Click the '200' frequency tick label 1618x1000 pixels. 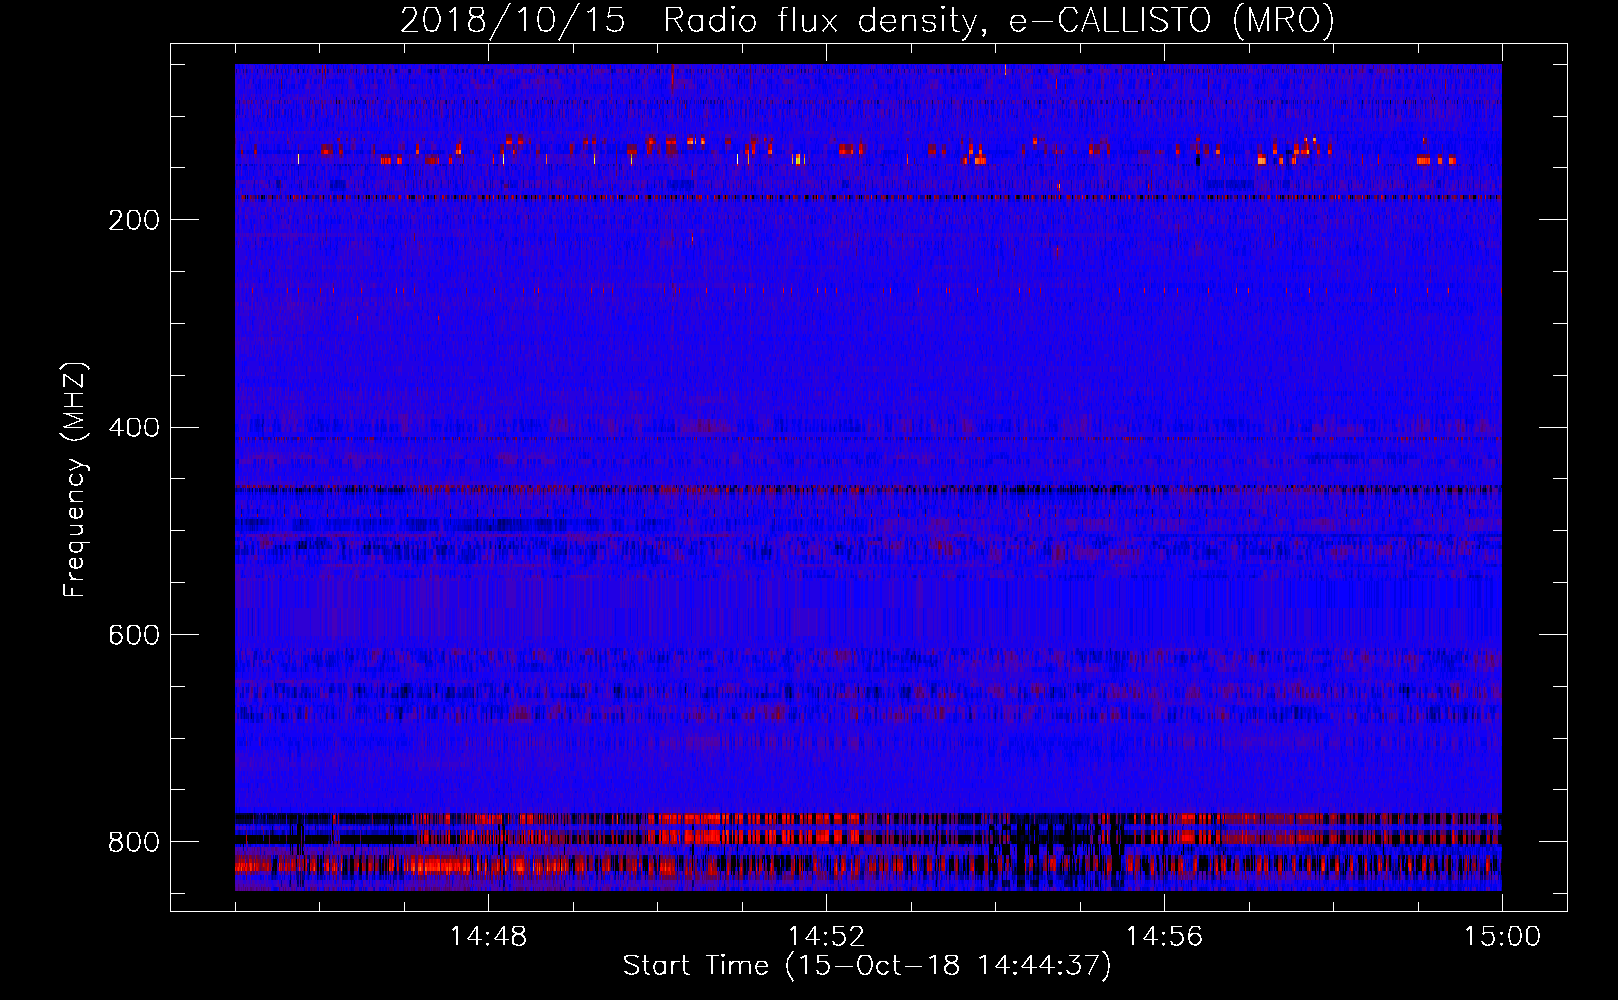(133, 220)
